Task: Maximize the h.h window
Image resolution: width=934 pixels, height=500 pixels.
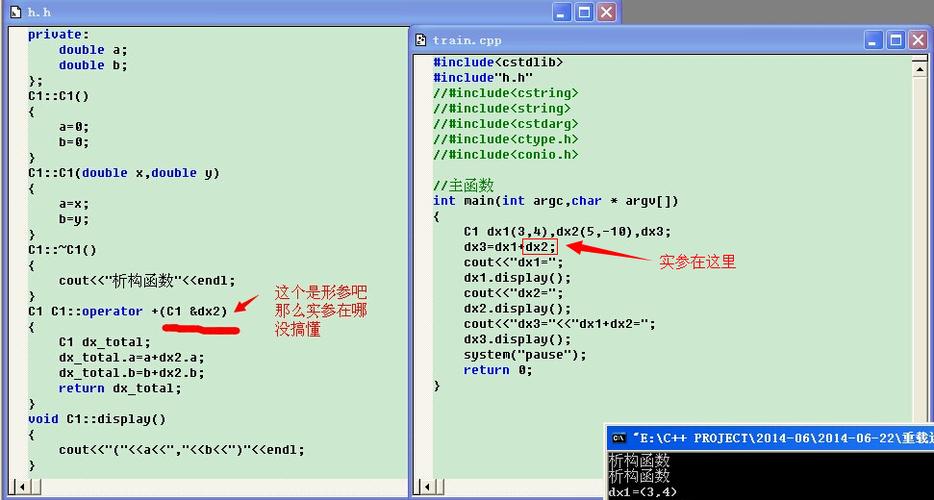Action: coord(584,12)
